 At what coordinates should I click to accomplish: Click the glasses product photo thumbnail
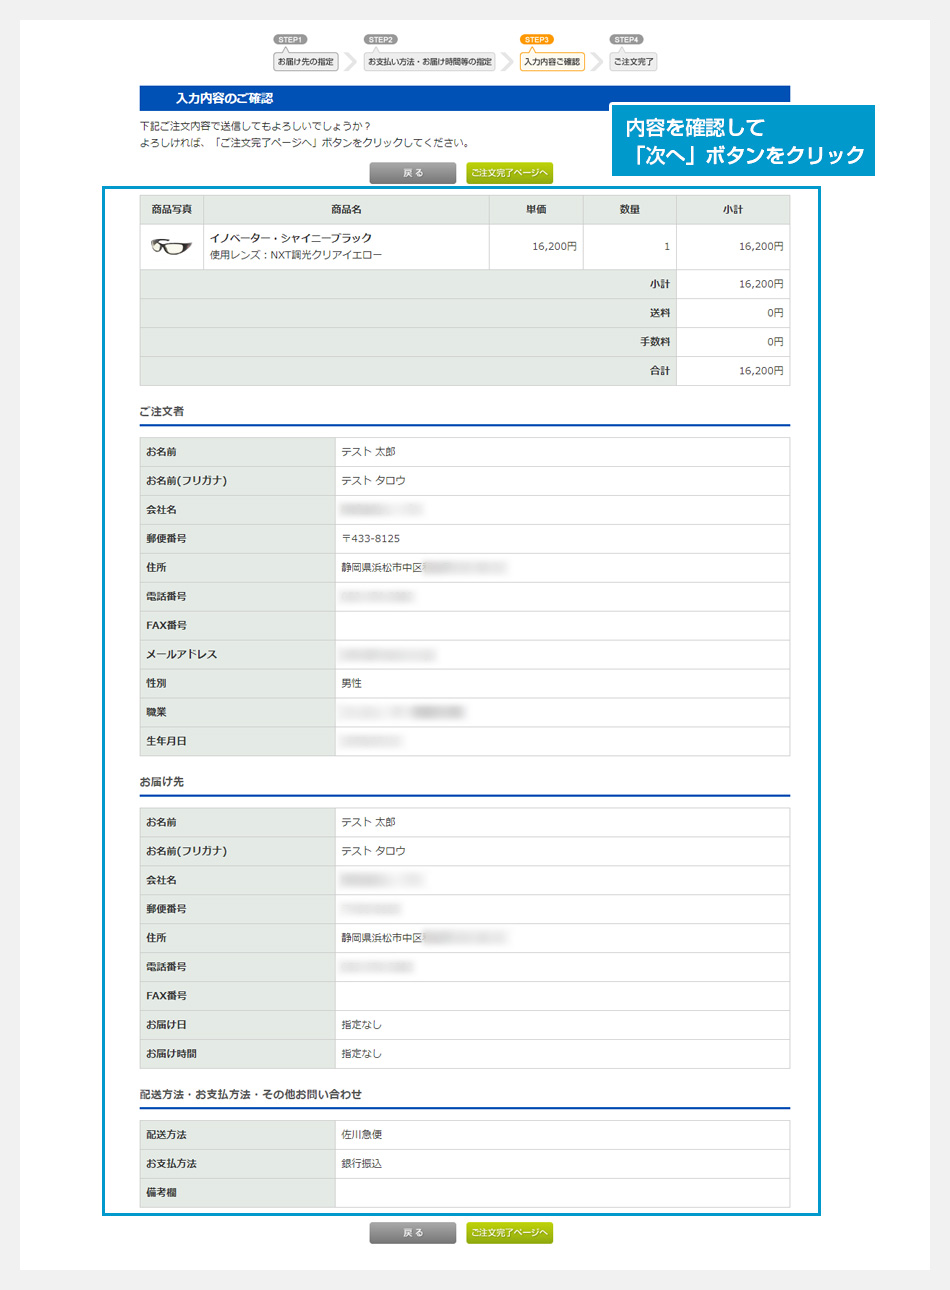click(171, 246)
